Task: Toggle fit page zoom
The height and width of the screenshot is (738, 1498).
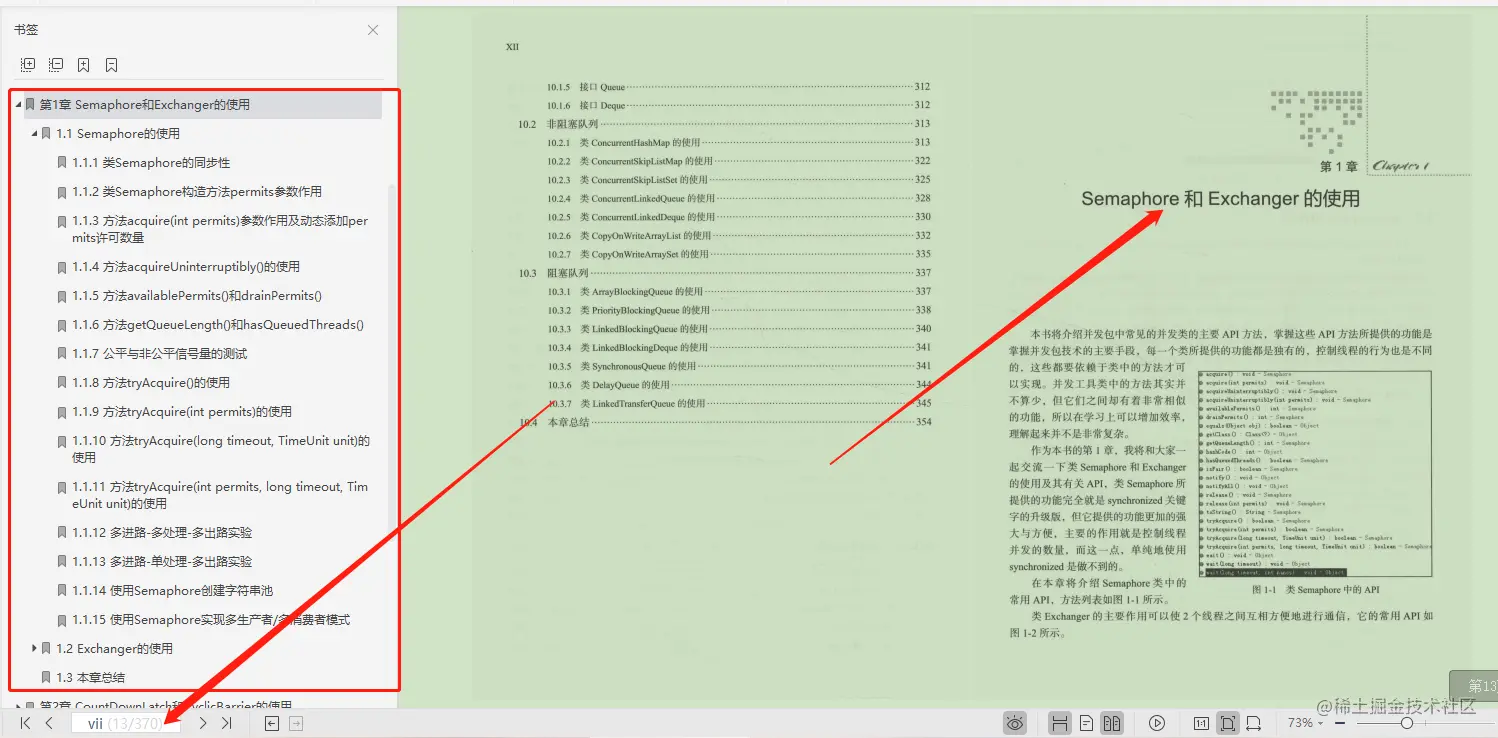Action: tap(1228, 723)
